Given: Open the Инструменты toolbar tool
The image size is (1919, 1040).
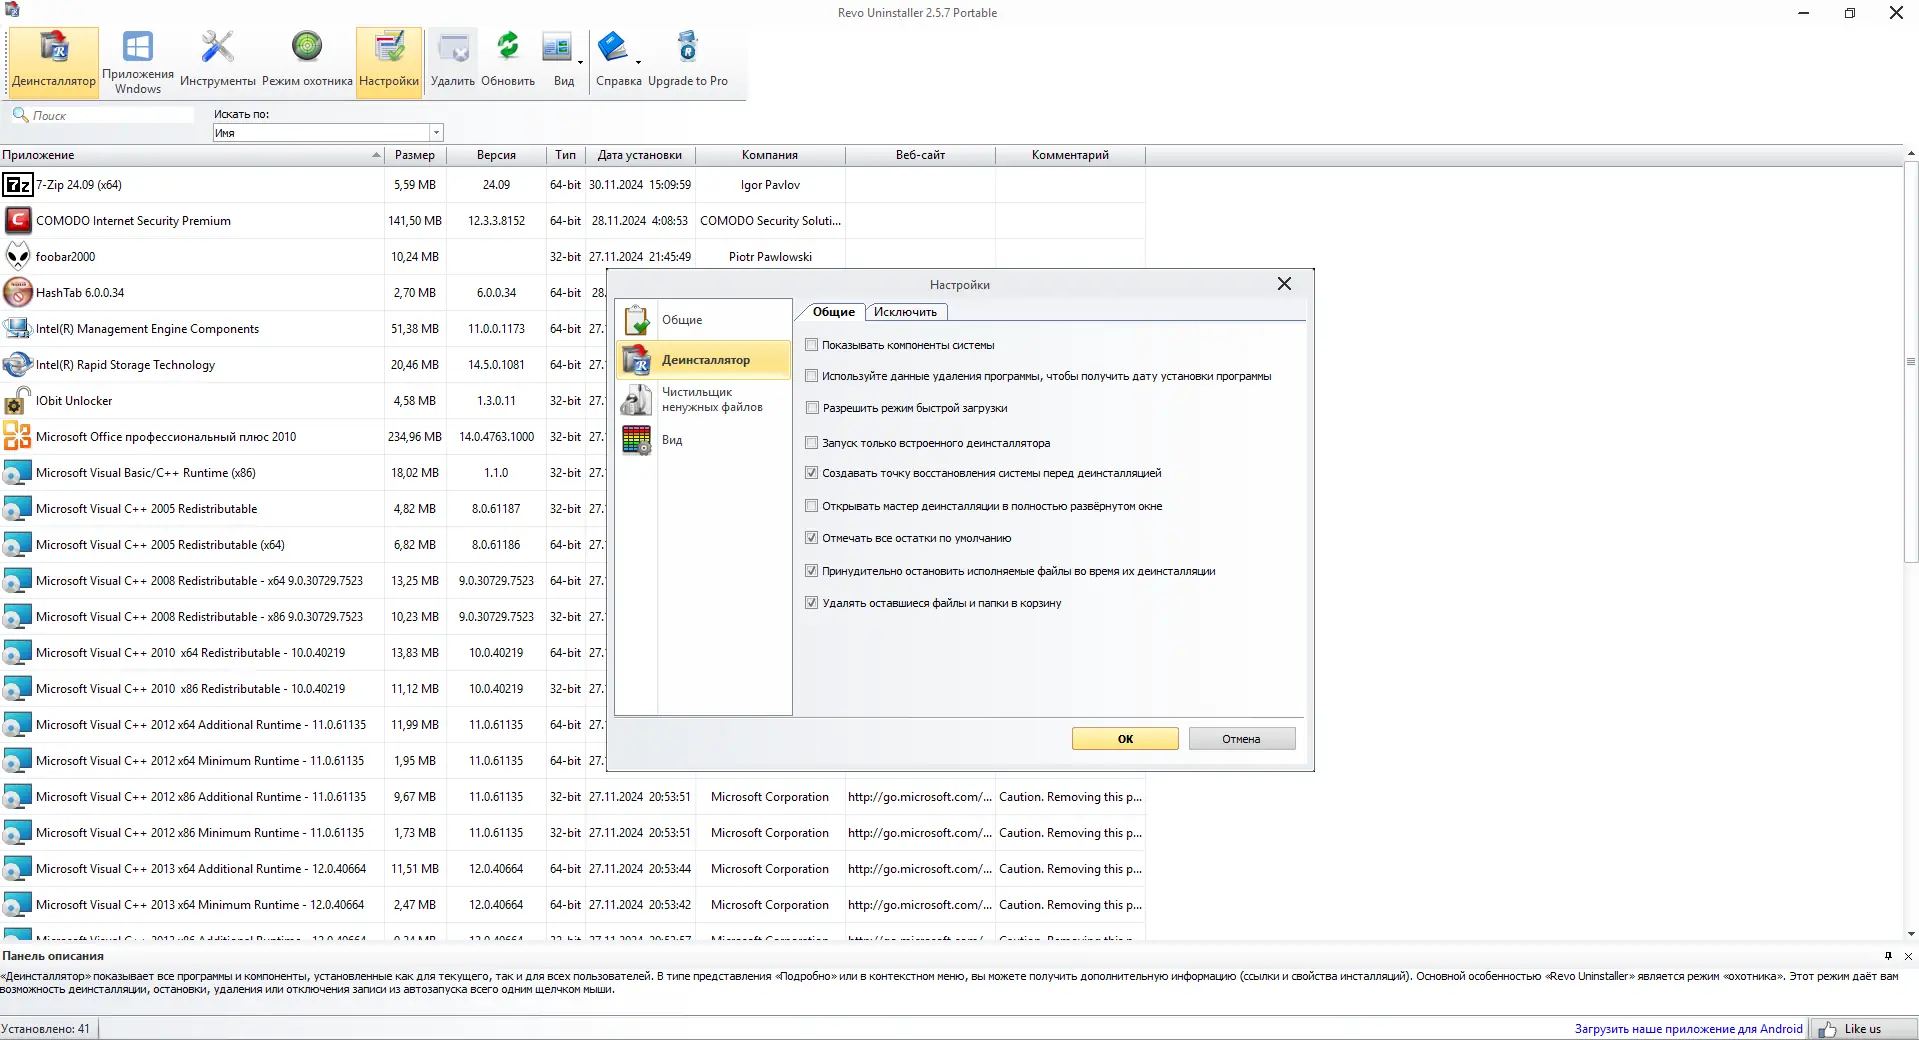Looking at the screenshot, I should point(217,62).
